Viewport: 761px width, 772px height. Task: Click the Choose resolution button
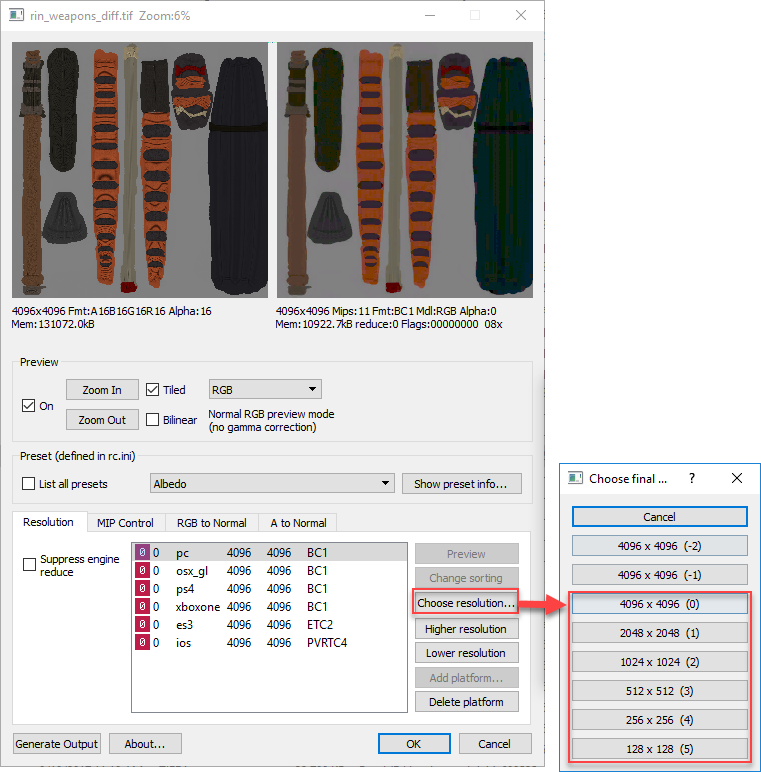465,603
